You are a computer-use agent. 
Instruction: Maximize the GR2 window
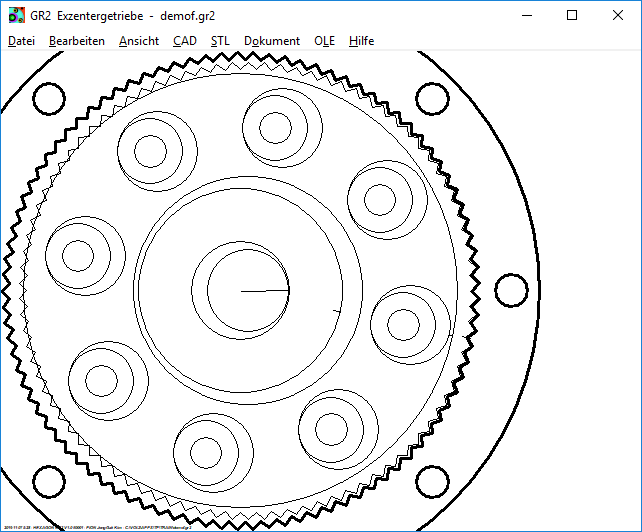click(572, 16)
